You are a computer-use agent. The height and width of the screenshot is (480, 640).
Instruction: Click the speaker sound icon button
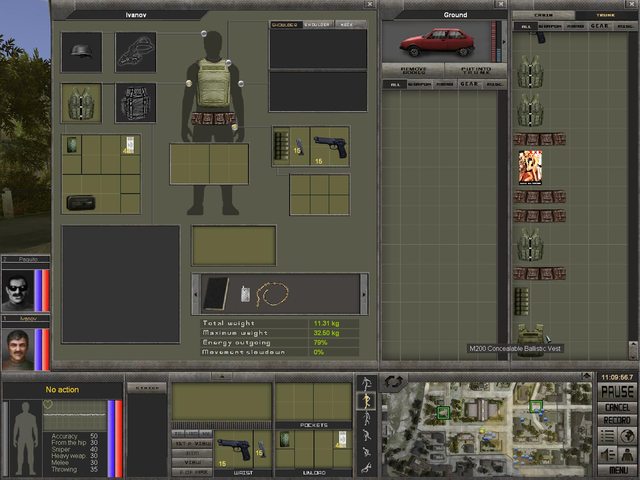[x=607, y=454]
